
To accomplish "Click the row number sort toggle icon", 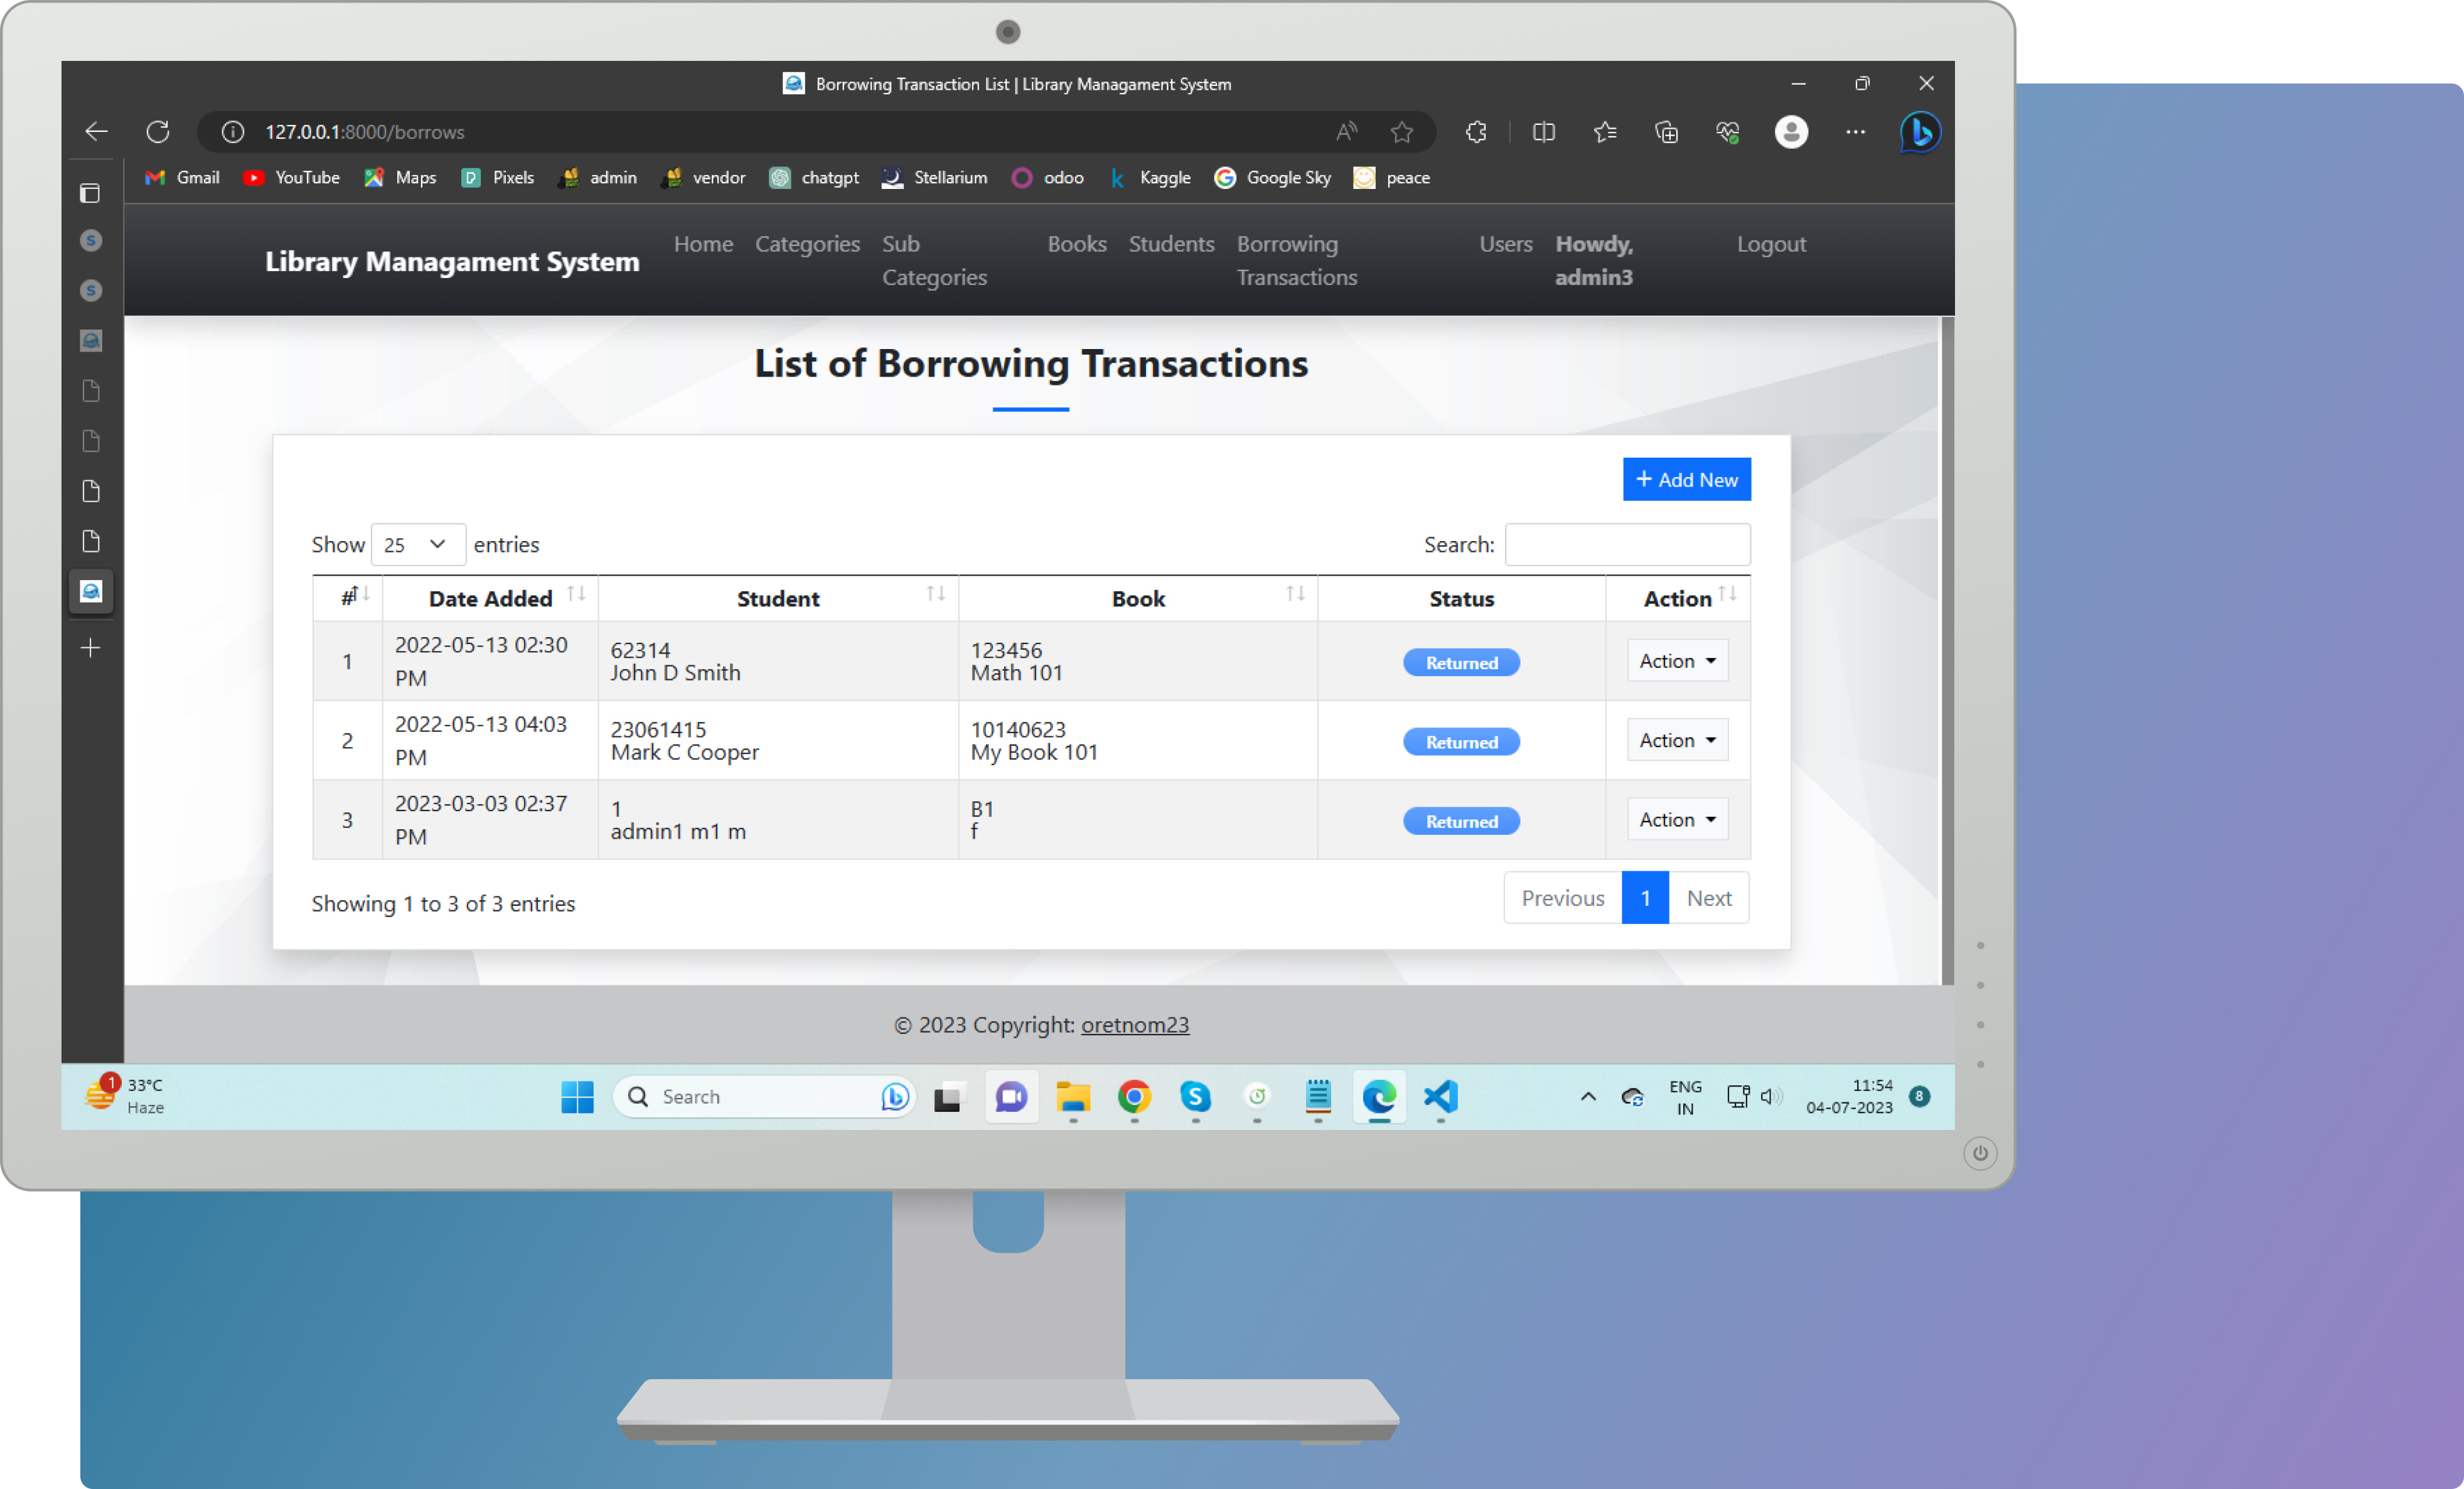I will (x=363, y=596).
